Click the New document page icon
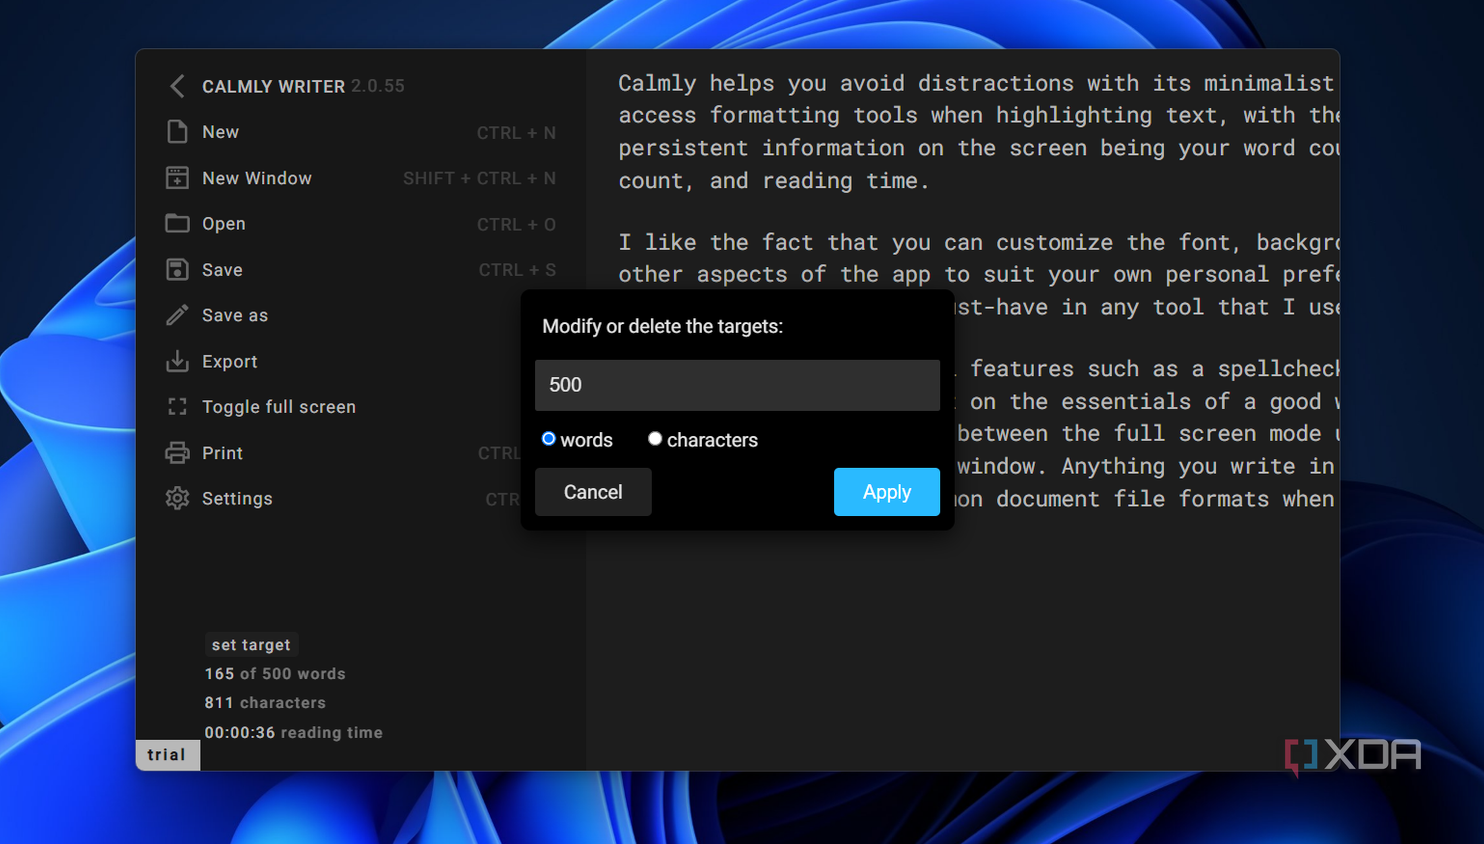Image resolution: width=1484 pixels, height=844 pixels. point(177,132)
